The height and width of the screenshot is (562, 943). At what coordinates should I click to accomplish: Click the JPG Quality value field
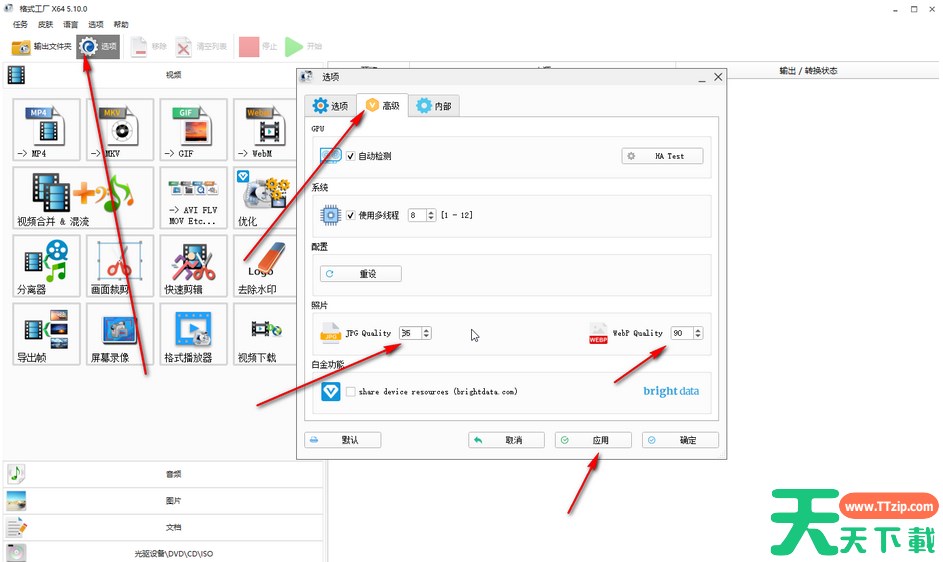pos(411,333)
